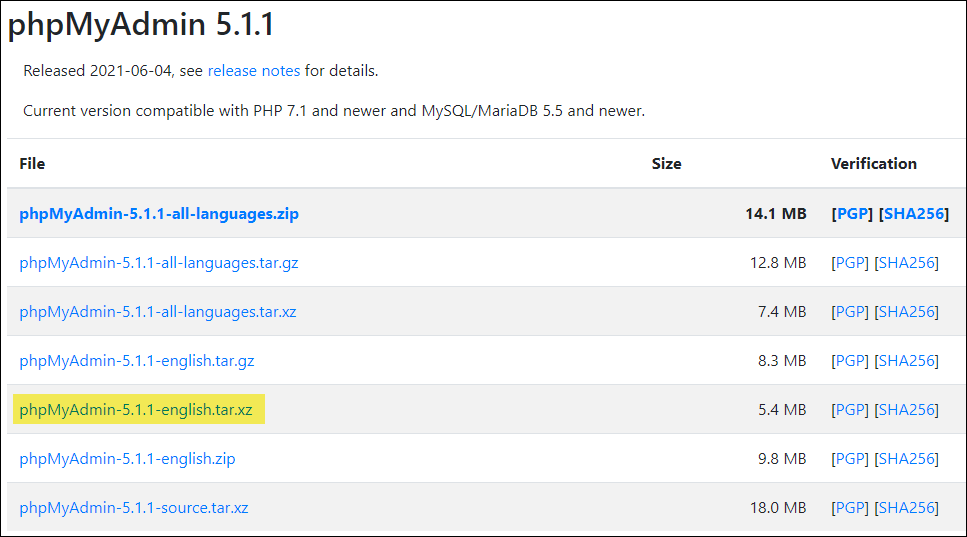Click the phpMyAdmin 5.1.1 heading
The image size is (967, 537).
141,26
